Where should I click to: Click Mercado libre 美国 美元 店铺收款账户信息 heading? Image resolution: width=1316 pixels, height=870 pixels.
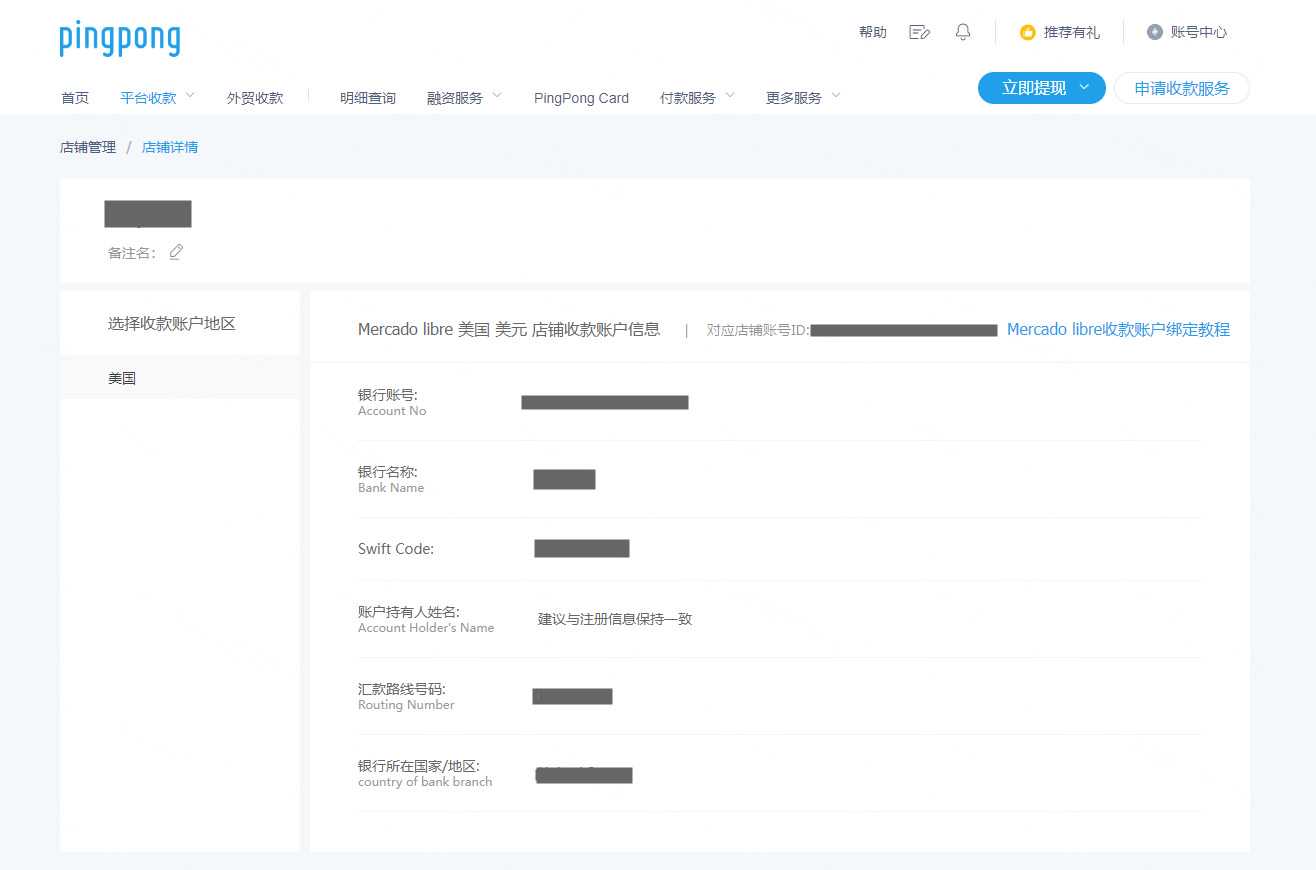coord(509,329)
